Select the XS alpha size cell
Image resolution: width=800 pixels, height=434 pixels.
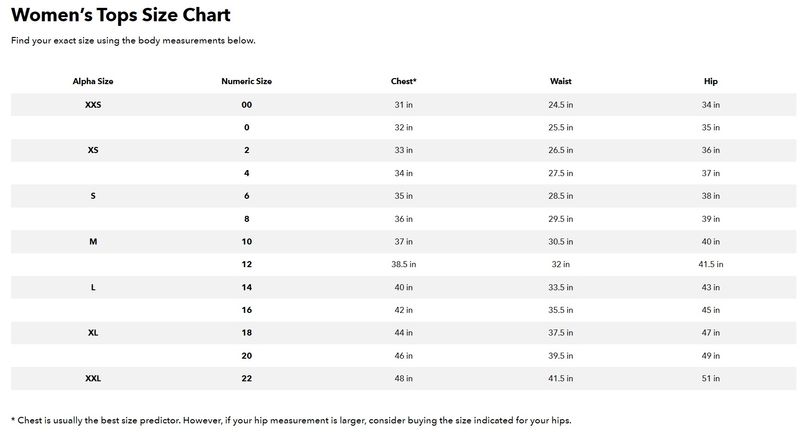(x=93, y=150)
